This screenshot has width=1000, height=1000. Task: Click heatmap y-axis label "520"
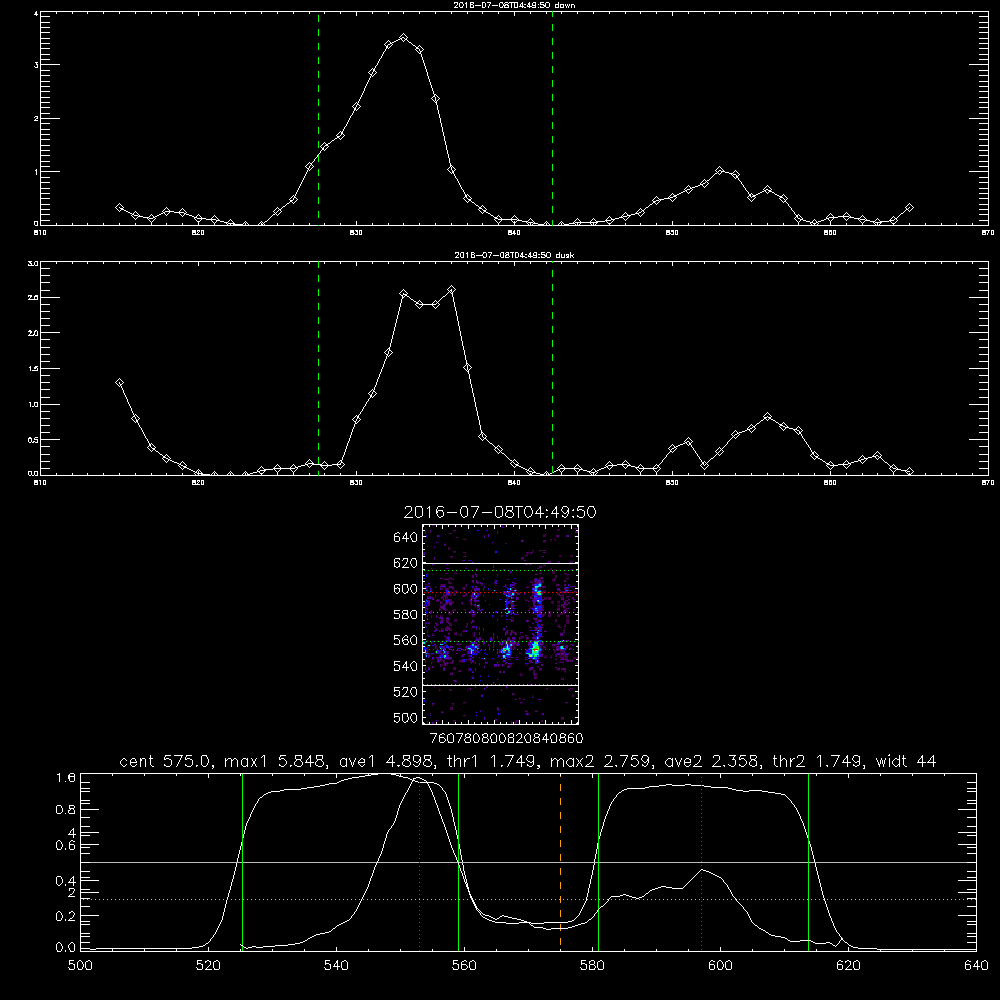(x=406, y=692)
